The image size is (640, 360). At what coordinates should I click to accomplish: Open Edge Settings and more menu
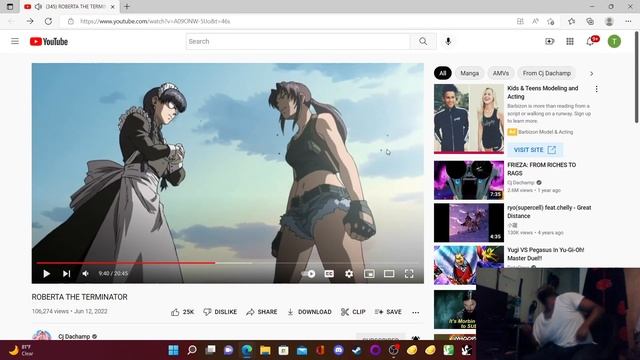coord(628,21)
